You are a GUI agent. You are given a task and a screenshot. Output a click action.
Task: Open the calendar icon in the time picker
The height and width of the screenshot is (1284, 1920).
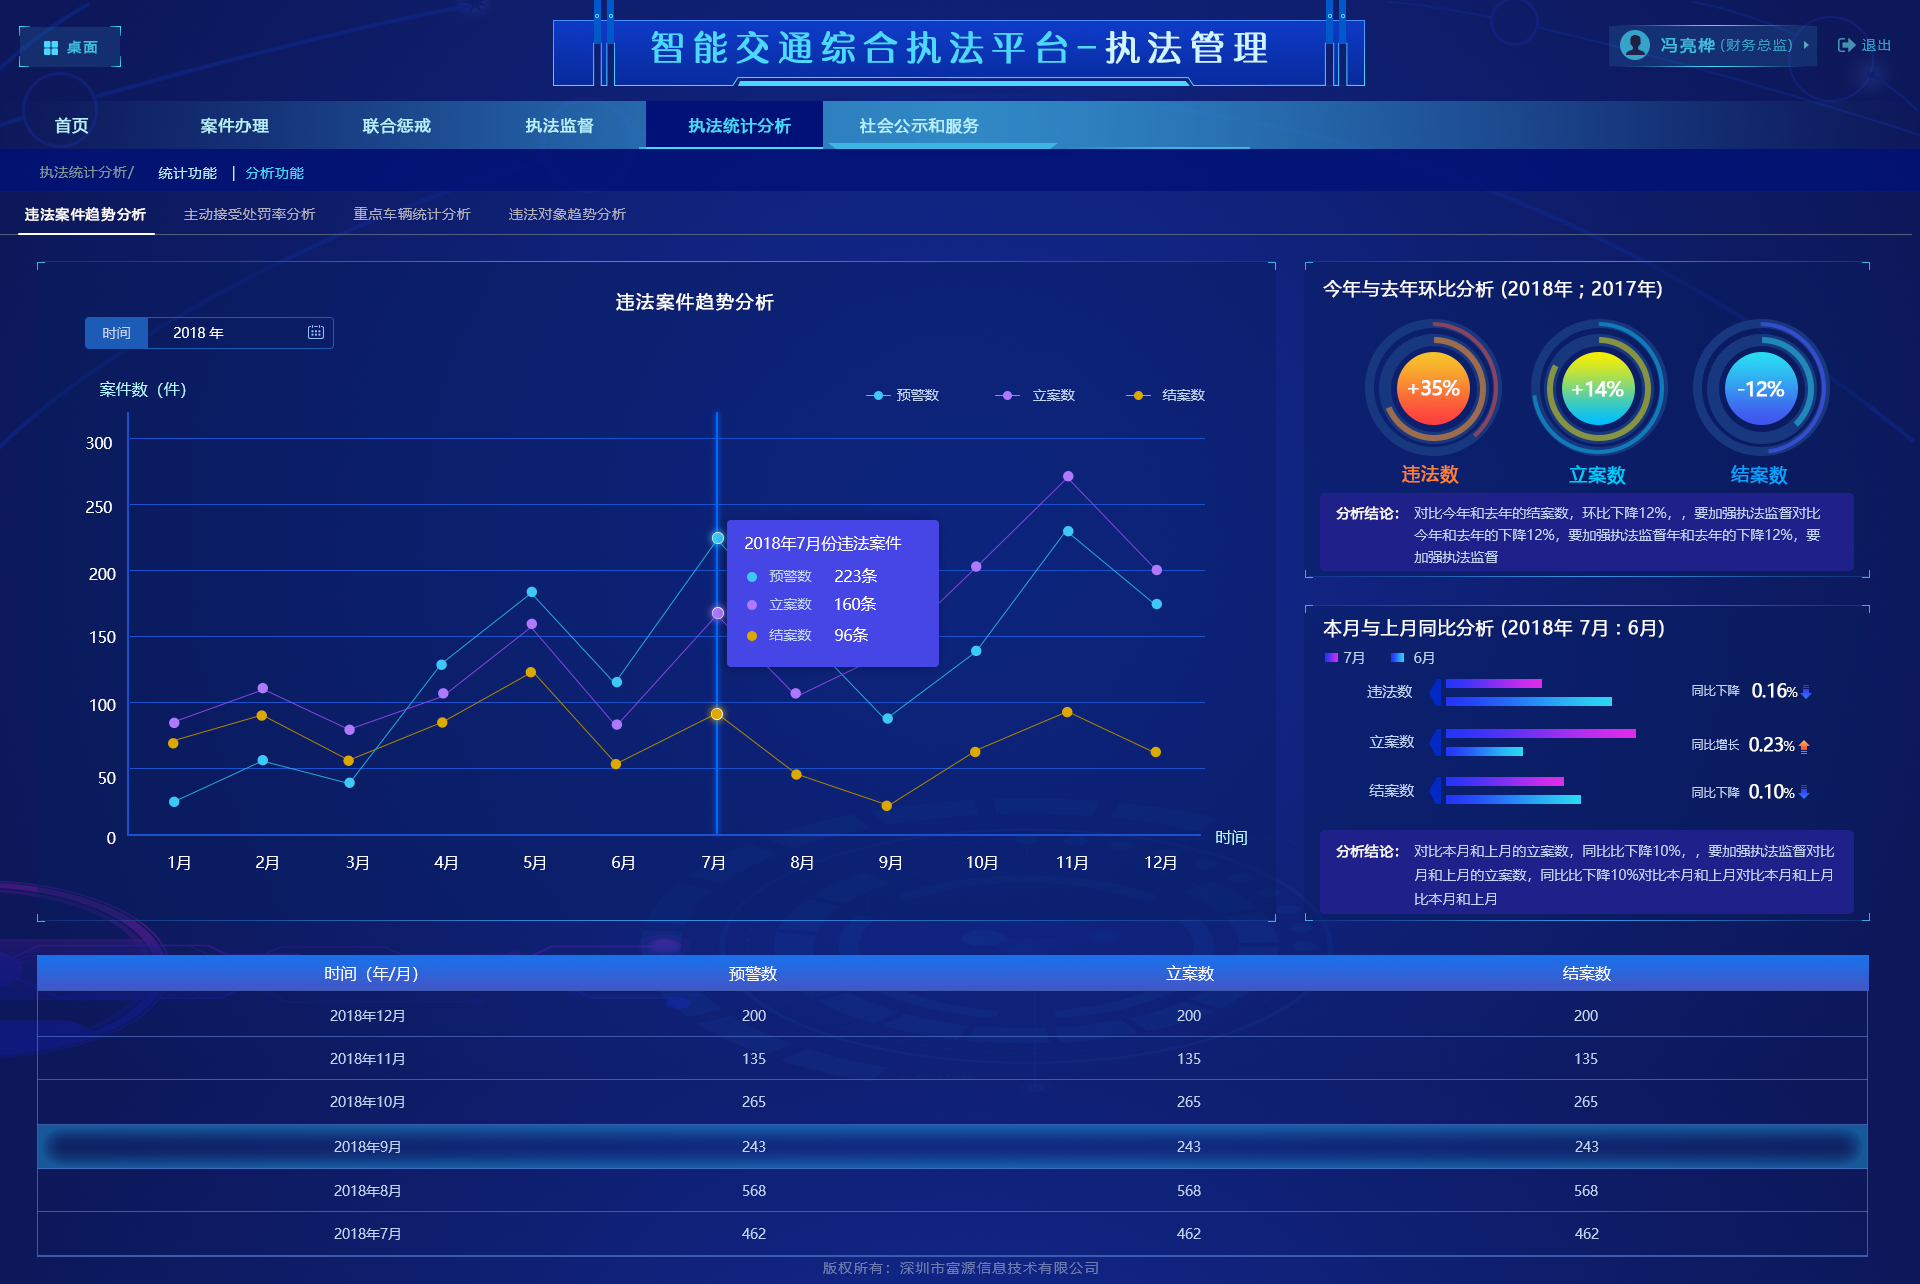[x=314, y=332]
